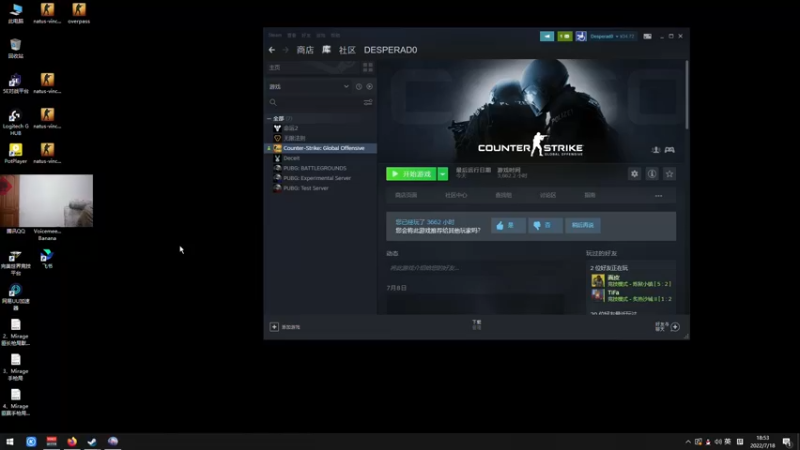
Task: Click the friends-playing icon on CS:GO banner
Action: pos(656,149)
